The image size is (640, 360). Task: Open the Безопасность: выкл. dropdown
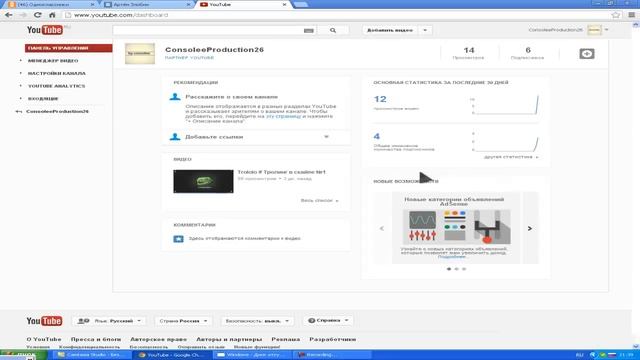click(257, 321)
